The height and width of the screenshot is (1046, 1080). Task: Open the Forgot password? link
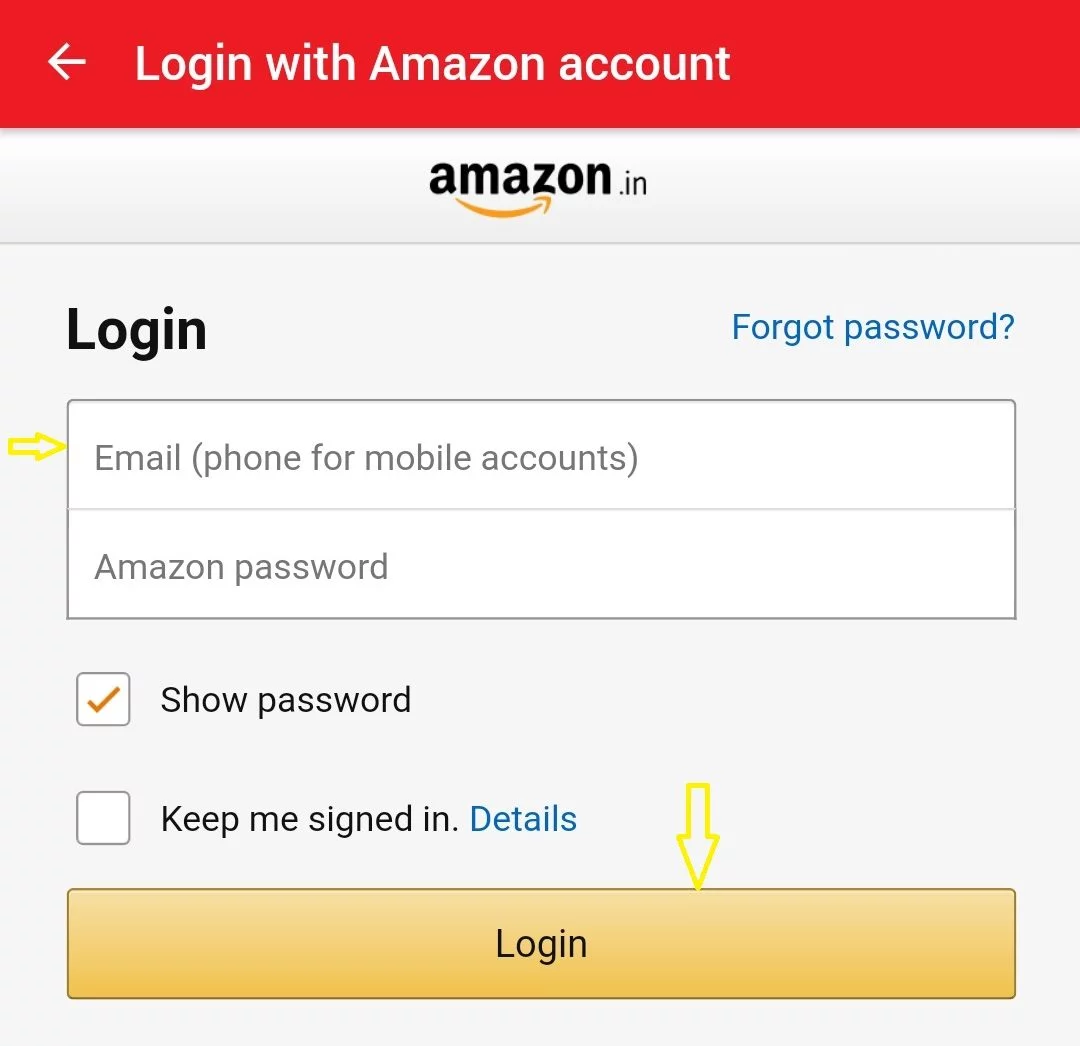(x=873, y=327)
